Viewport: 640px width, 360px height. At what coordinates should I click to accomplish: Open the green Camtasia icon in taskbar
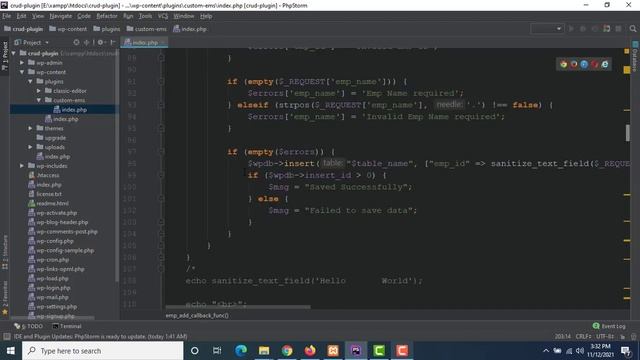(379, 351)
